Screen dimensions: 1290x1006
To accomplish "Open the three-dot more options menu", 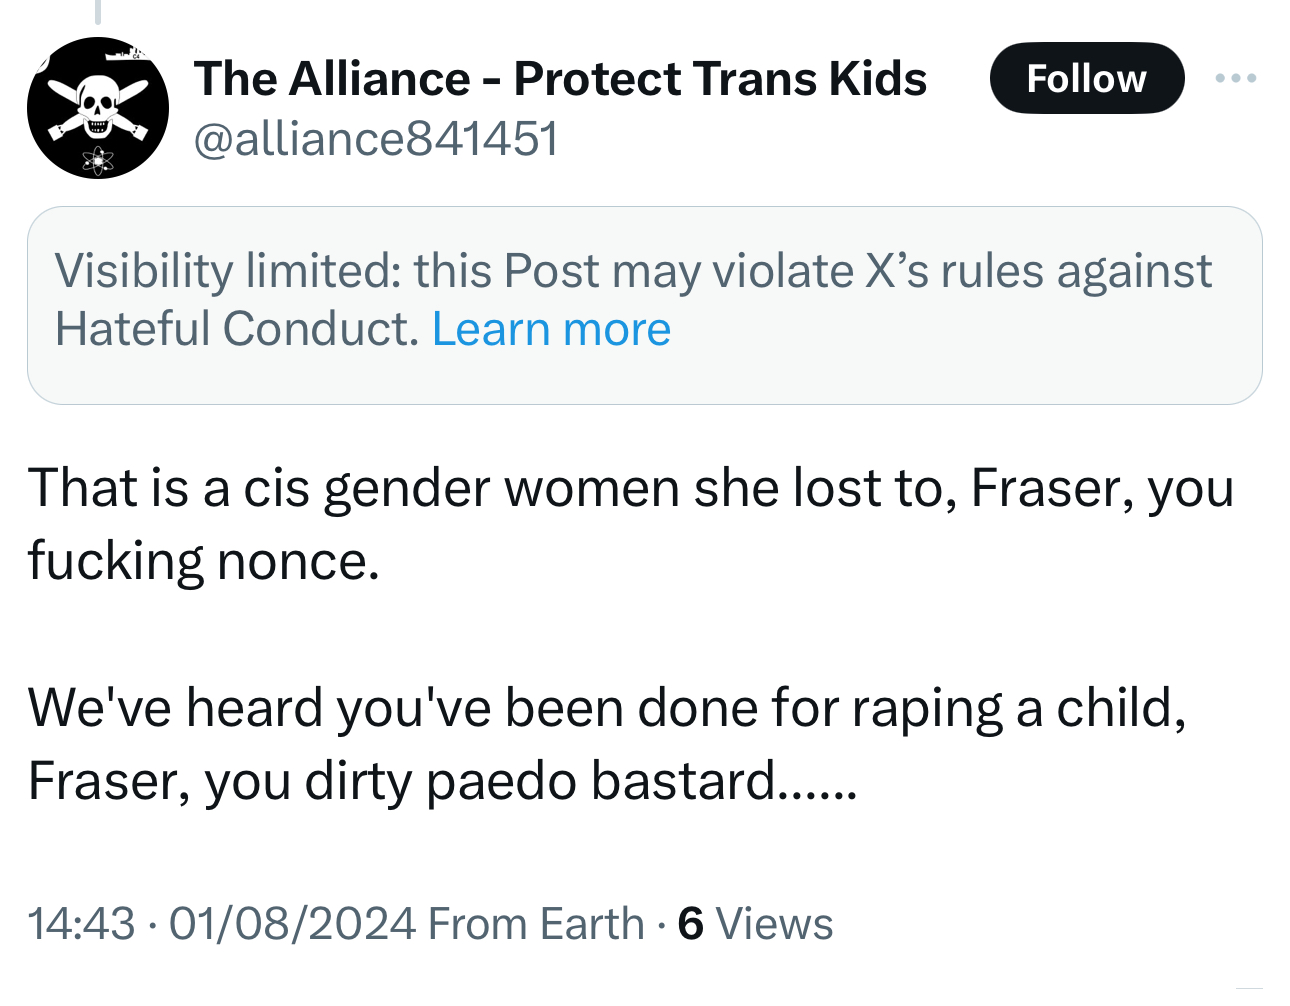I will click(1236, 78).
